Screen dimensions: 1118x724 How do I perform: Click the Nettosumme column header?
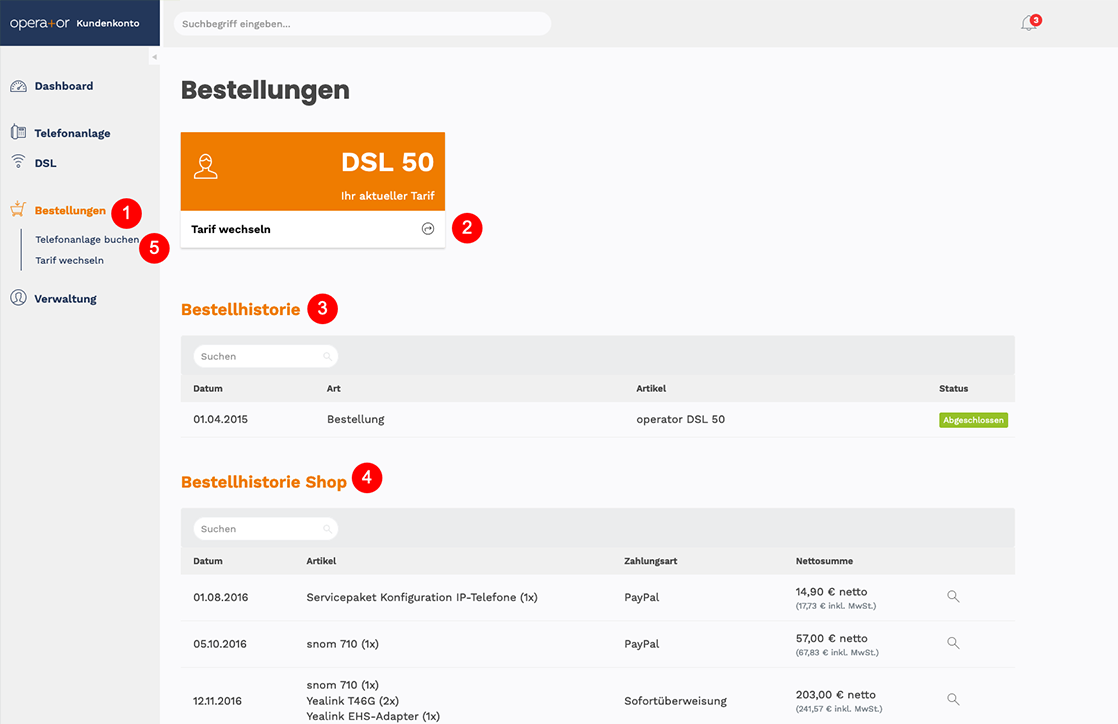tap(824, 561)
